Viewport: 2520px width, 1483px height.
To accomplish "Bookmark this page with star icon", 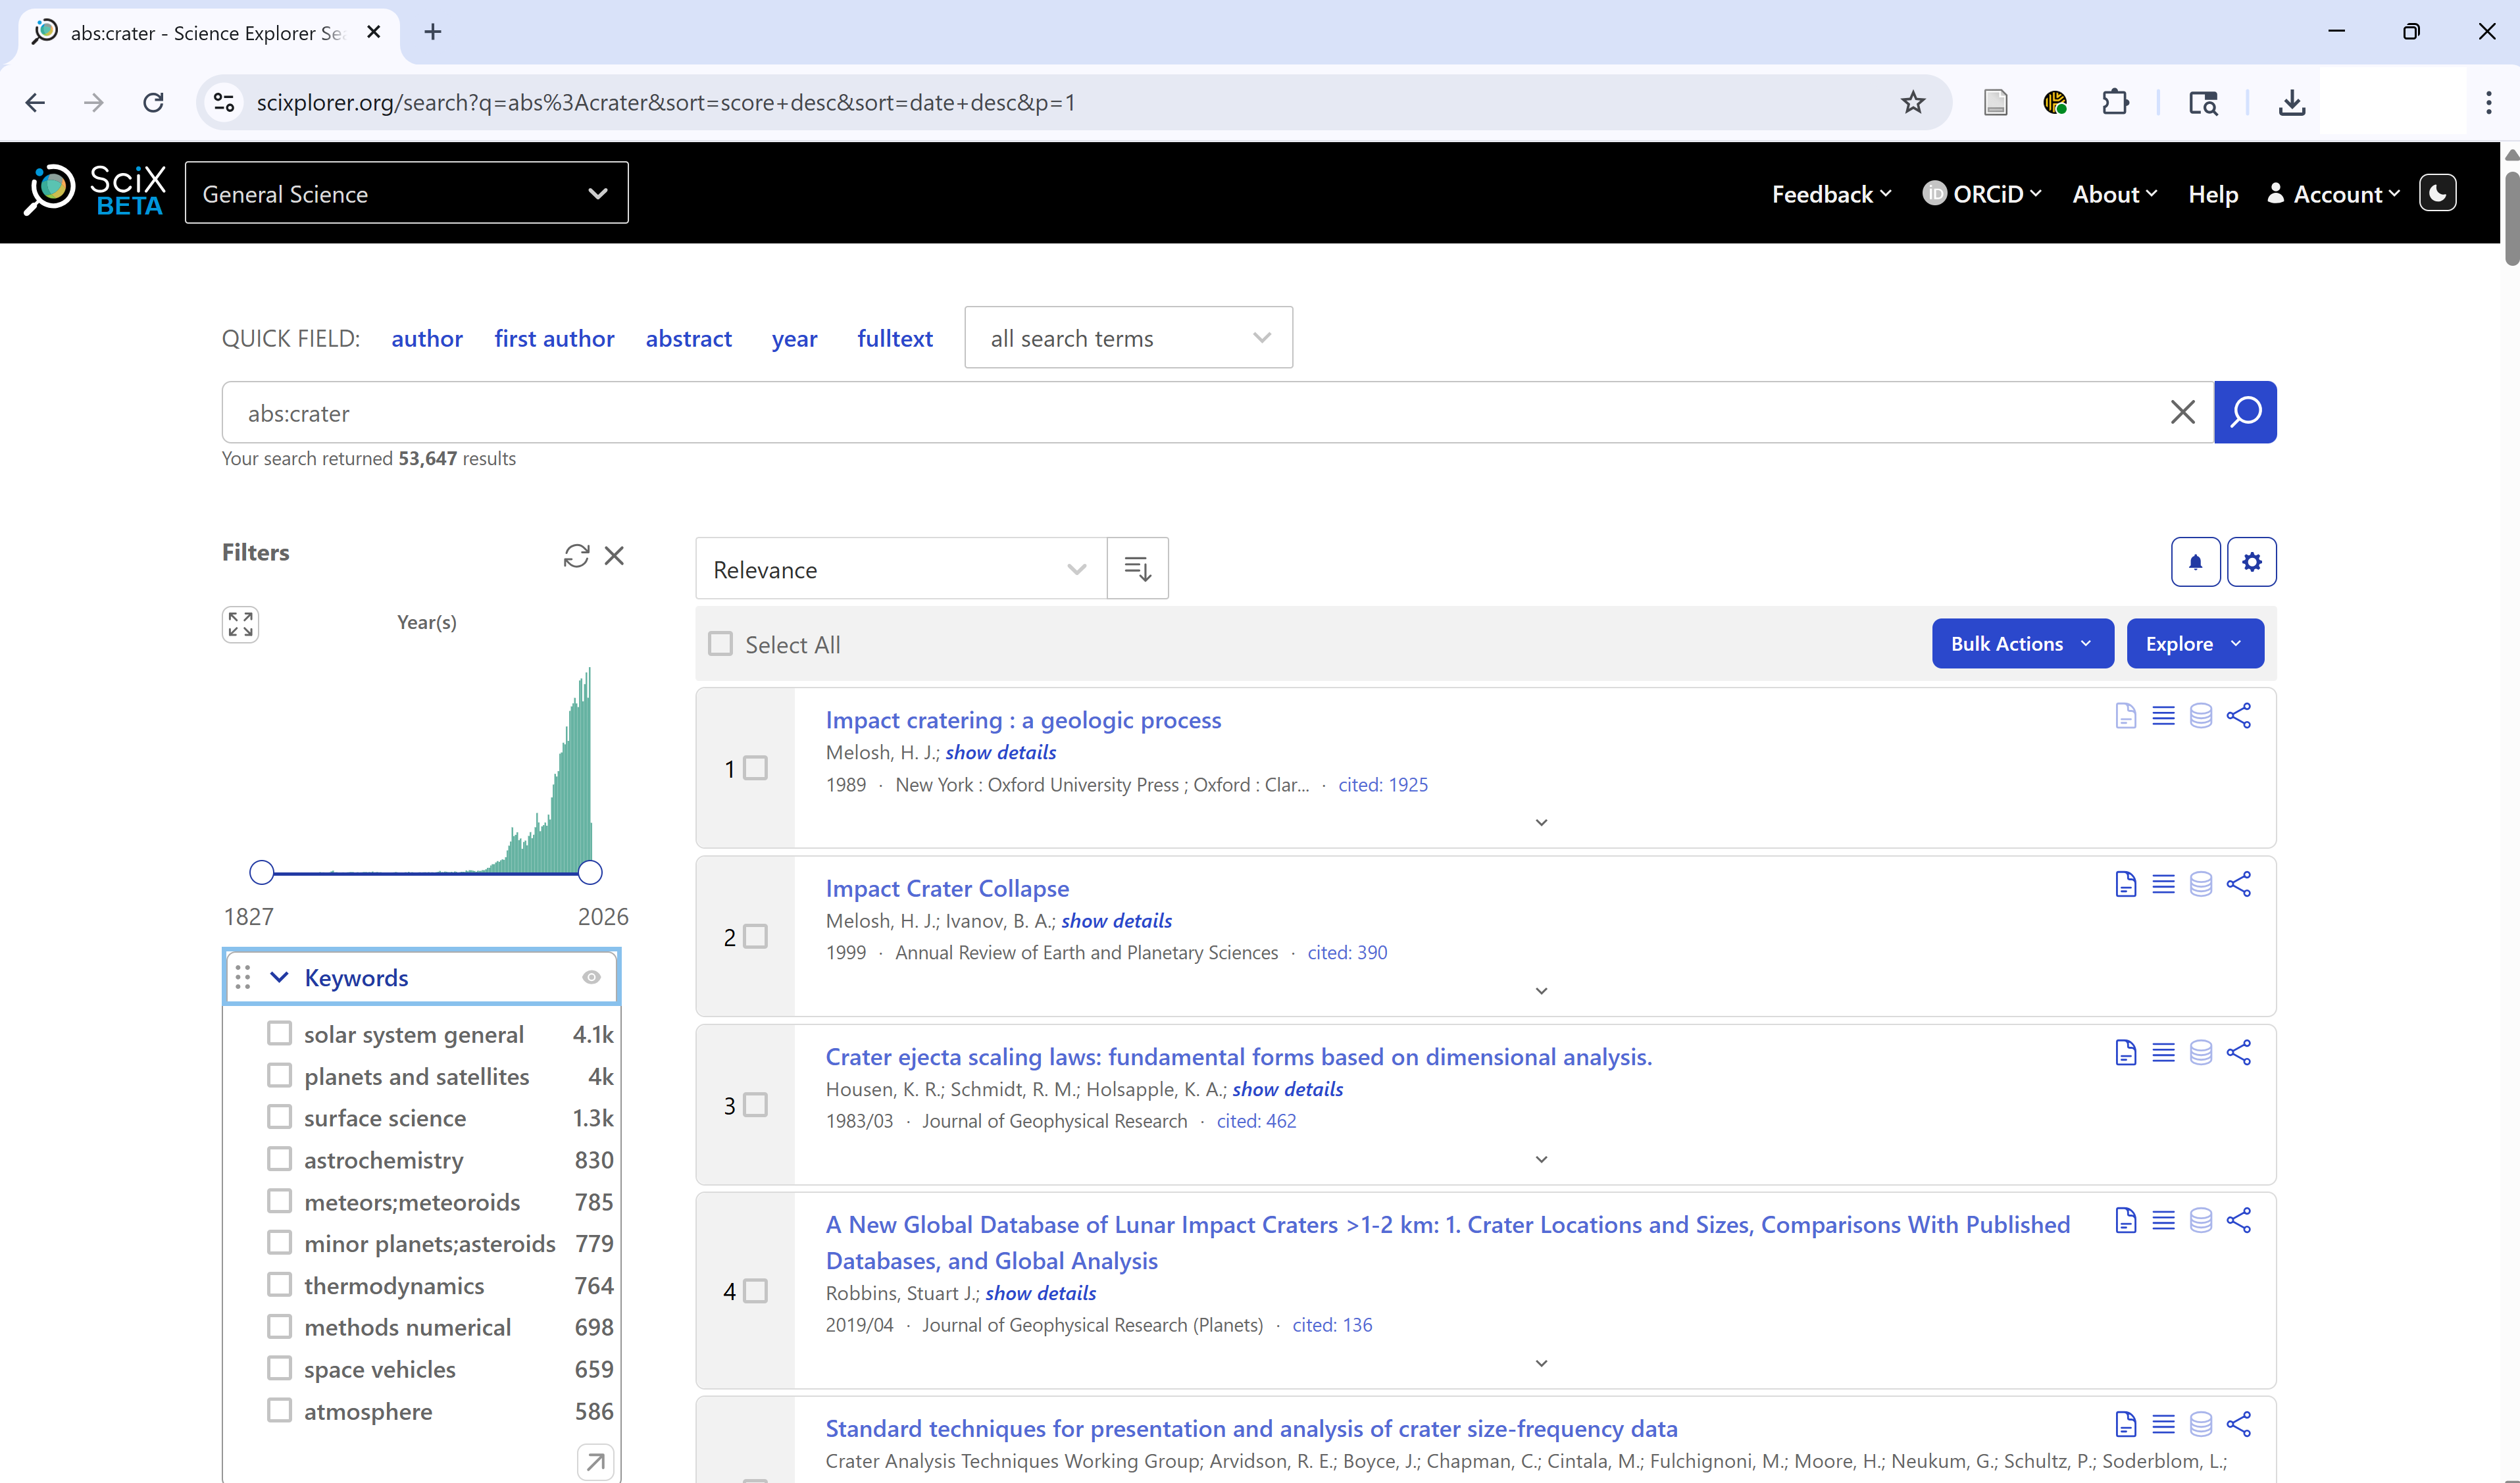I will (x=1912, y=102).
